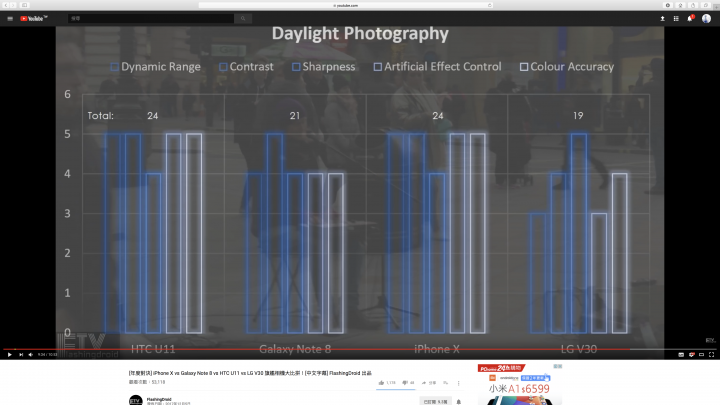720x405 pixels.
Task: Reload the page from address bar
Action: 489,5
